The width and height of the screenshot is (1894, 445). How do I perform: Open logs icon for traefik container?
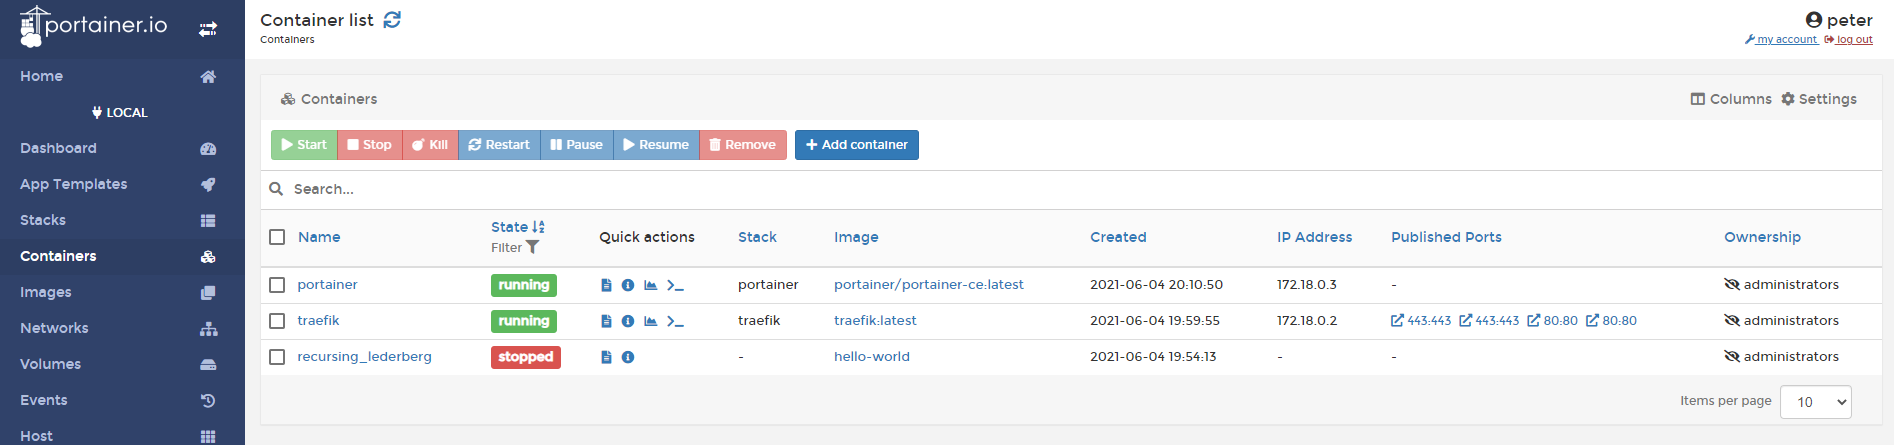pos(606,321)
